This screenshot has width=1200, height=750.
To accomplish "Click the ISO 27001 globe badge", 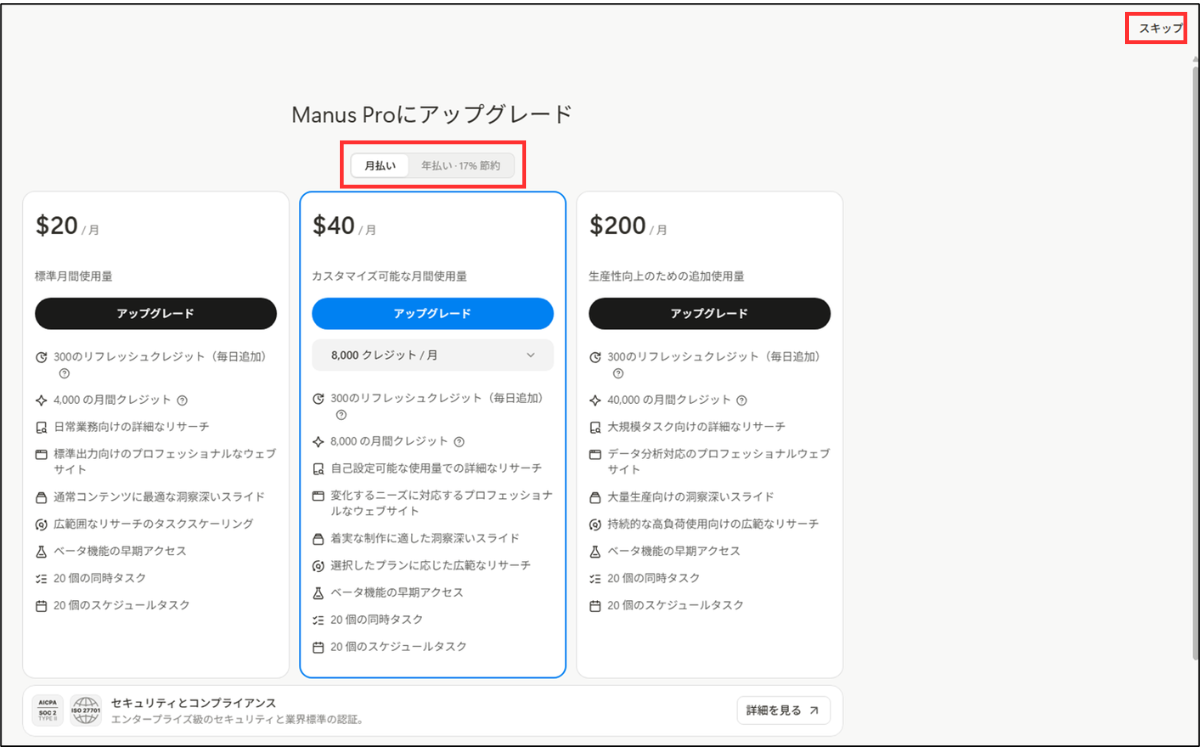I will click(86, 711).
